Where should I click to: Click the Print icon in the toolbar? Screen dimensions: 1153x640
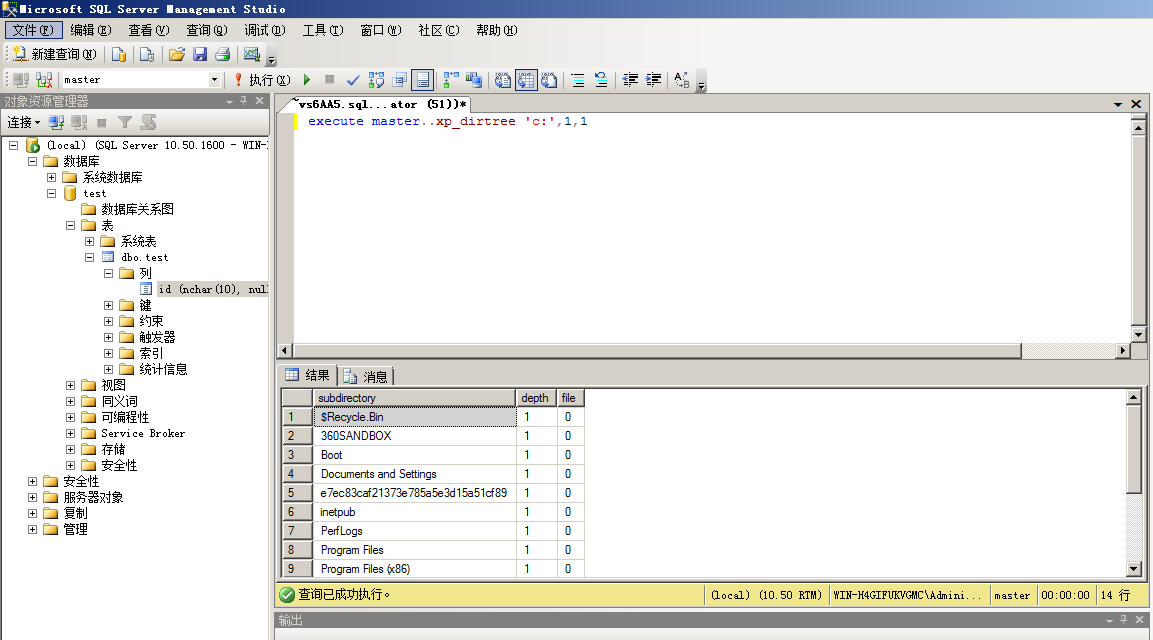coord(223,54)
